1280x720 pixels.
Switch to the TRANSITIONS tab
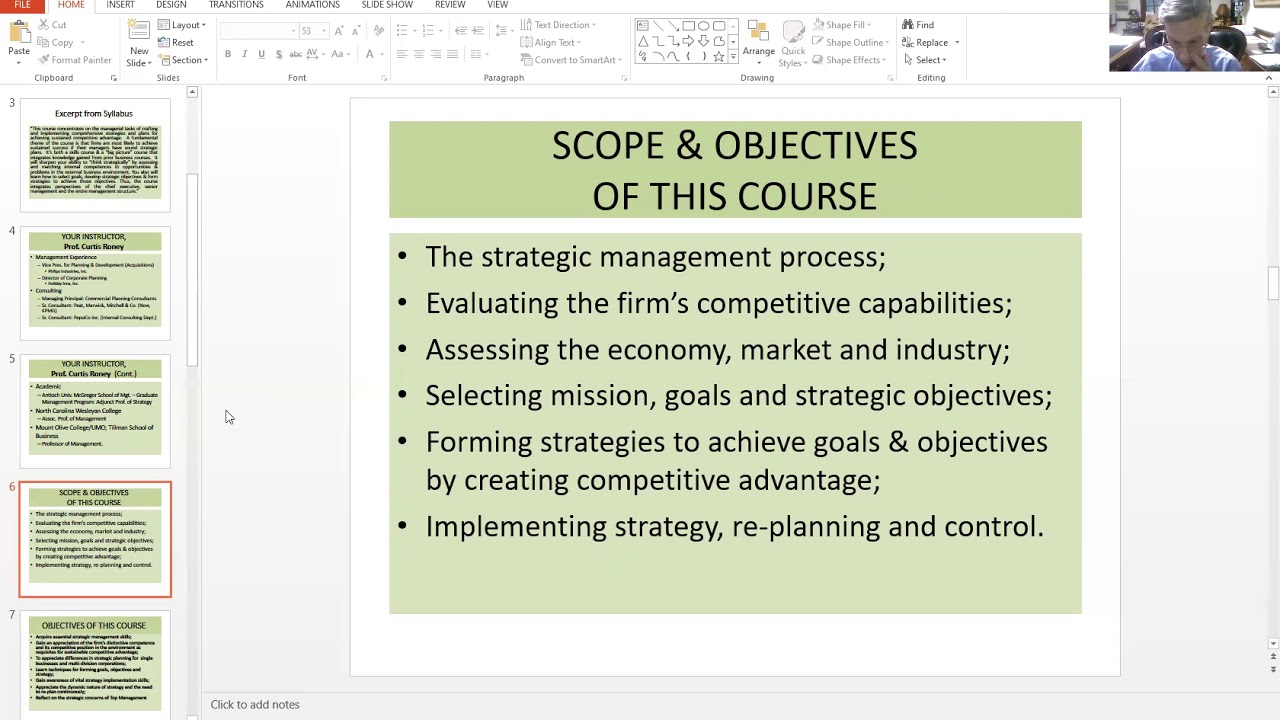[x=236, y=5]
